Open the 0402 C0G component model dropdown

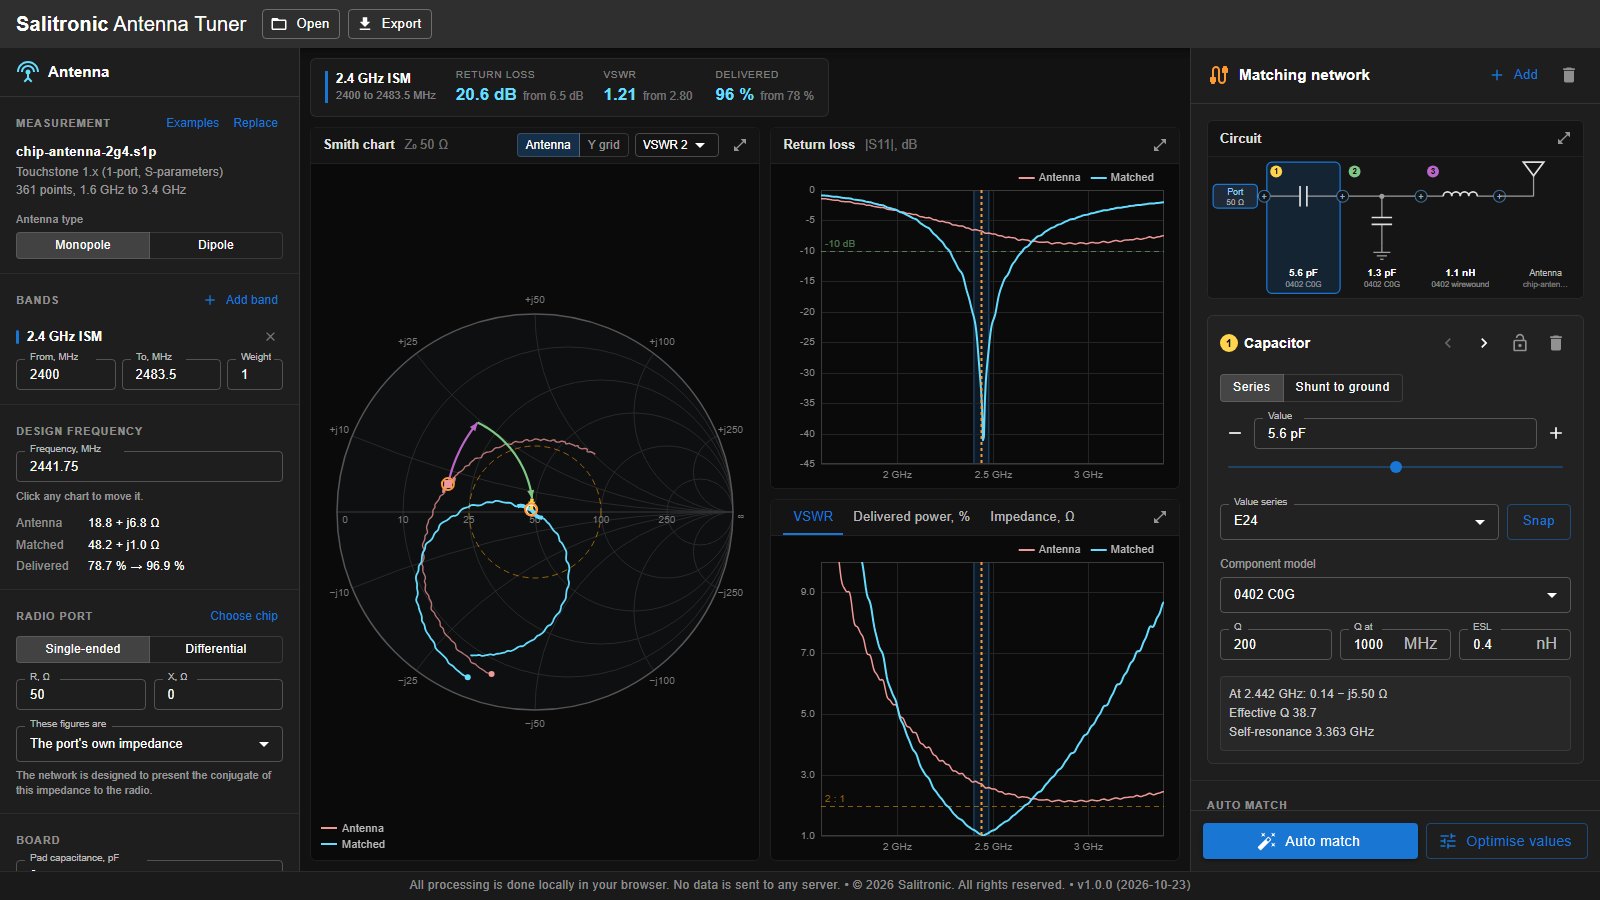pos(1395,595)
